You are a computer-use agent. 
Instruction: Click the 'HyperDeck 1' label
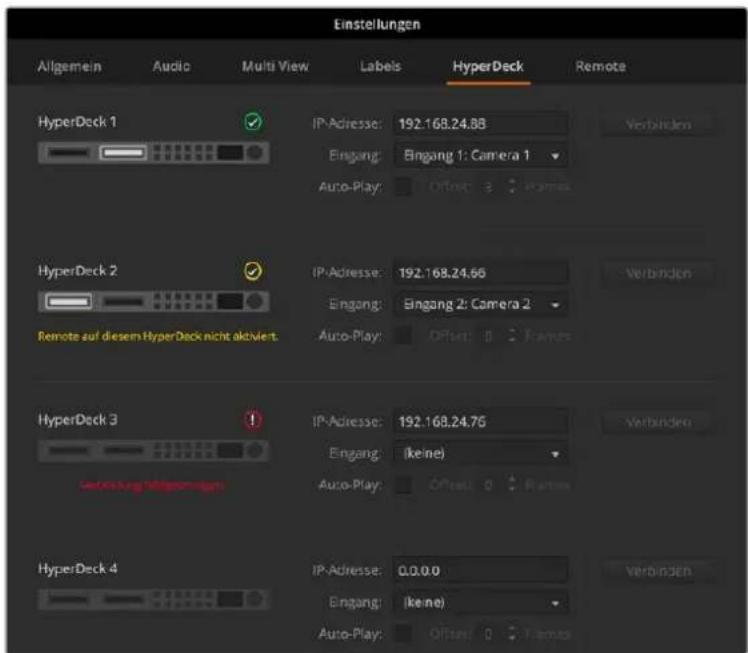(x=77, y=122)
